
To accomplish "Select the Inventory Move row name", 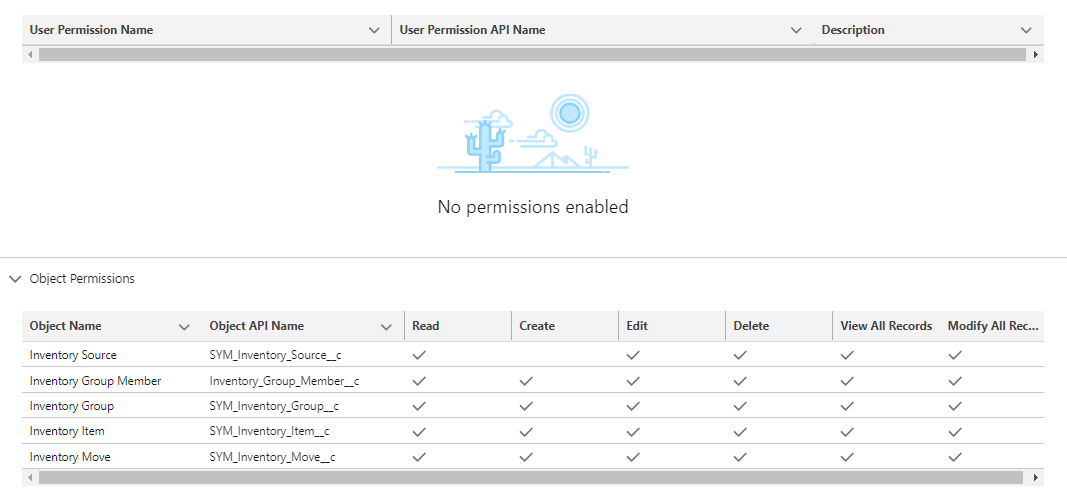I will pyautogui.click(x=70, y=457).
